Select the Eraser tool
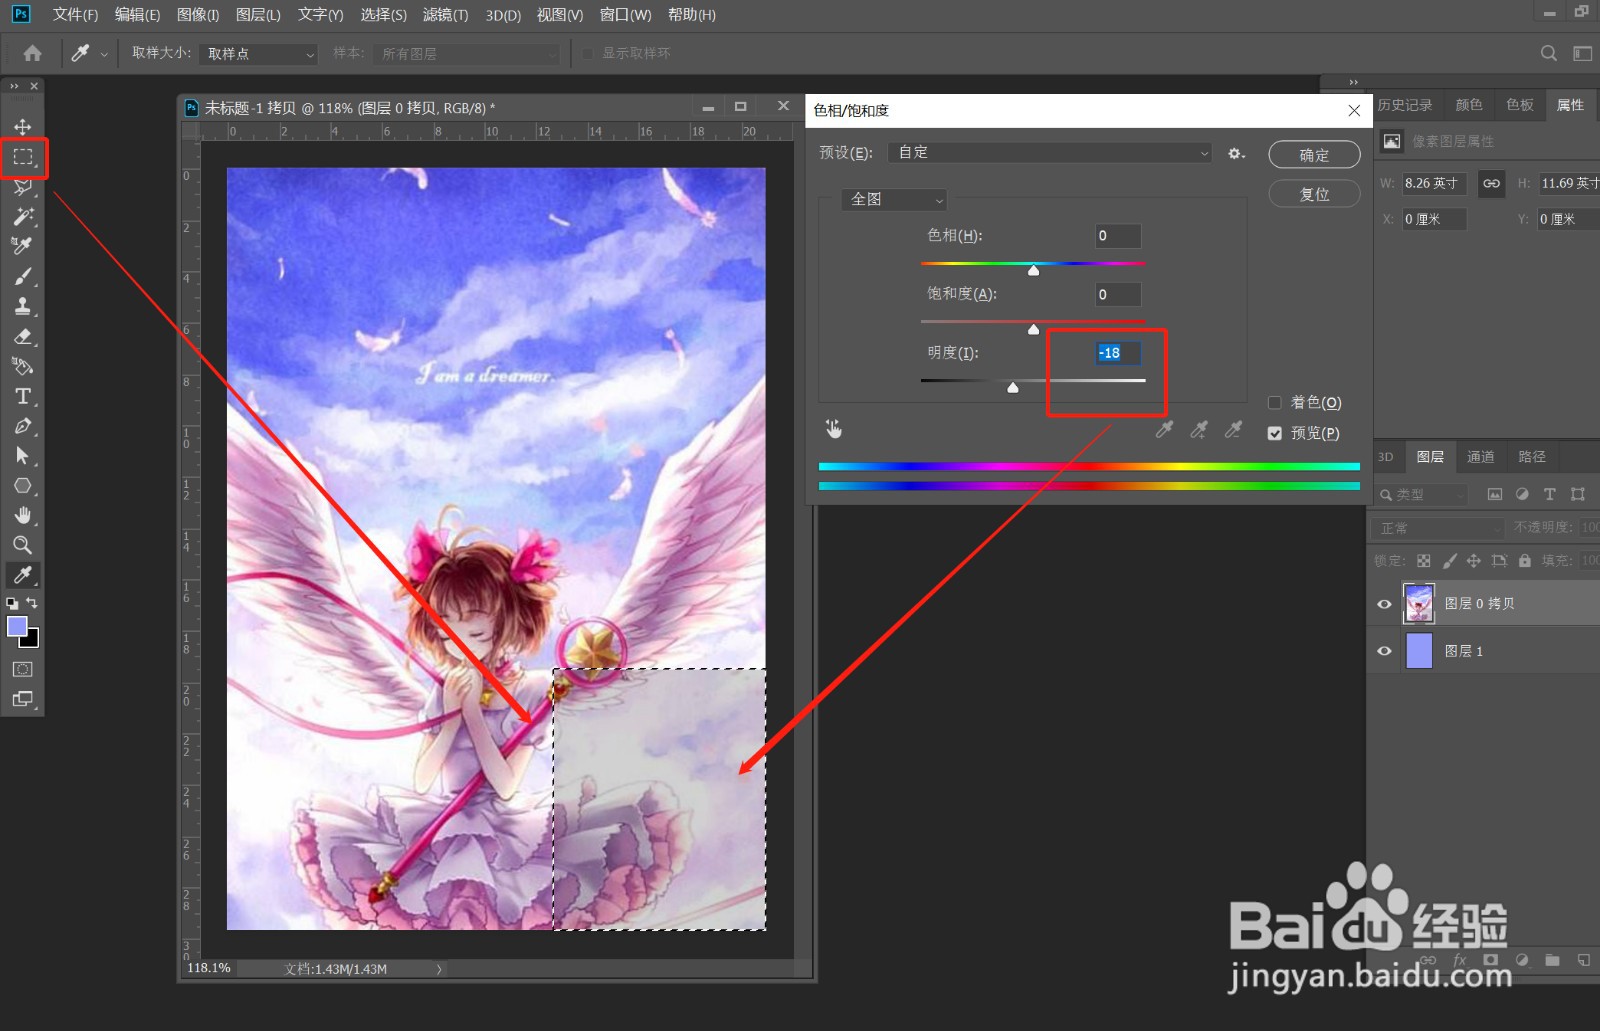Image resolution: width=1600 pixels, height=1031 pixels. [x=22, y=336]
